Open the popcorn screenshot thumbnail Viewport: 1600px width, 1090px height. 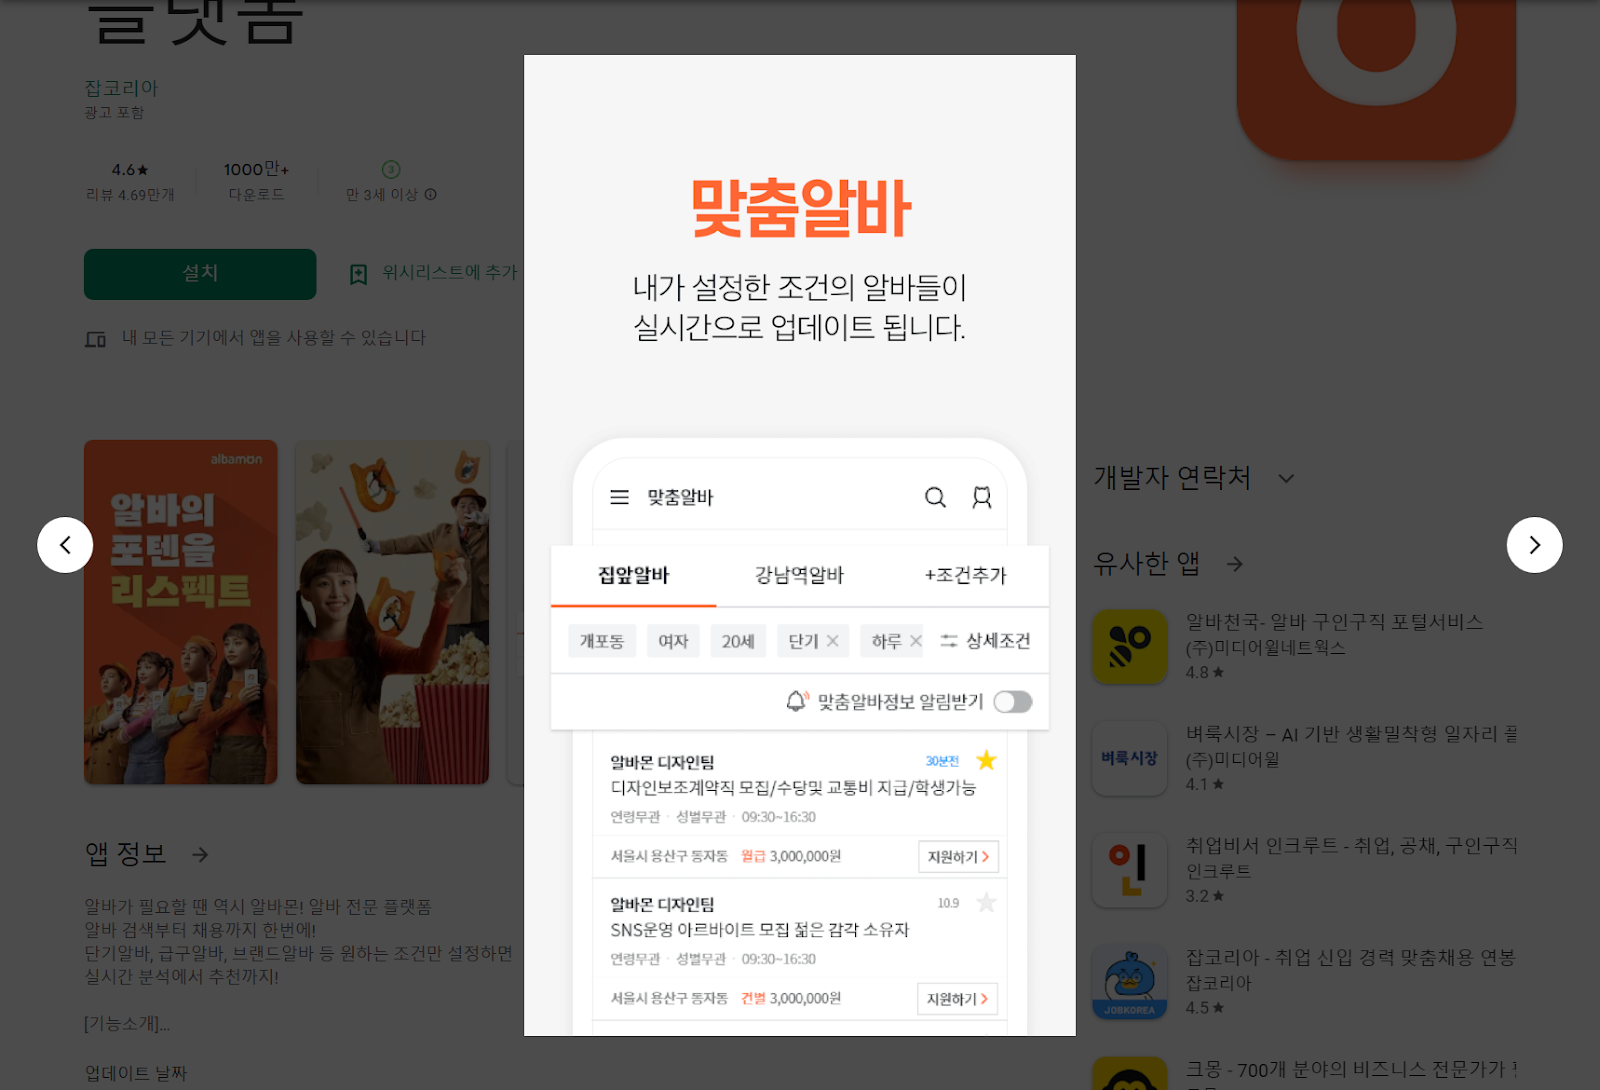tap(392, 612)
